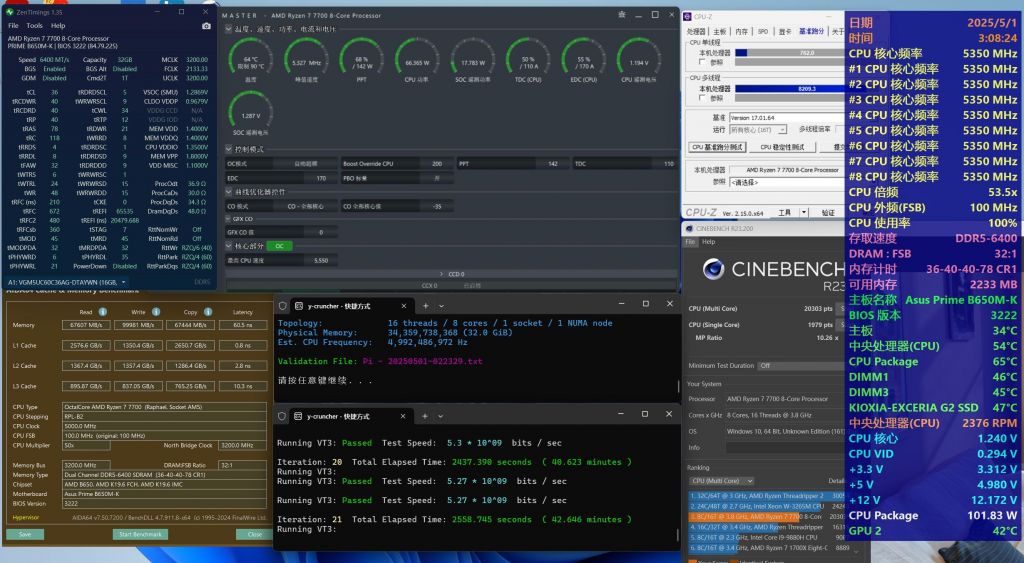1024x563 pixels.
Task: Click the ZenTimings camera screenshot icon
Action: coord(206,25)
